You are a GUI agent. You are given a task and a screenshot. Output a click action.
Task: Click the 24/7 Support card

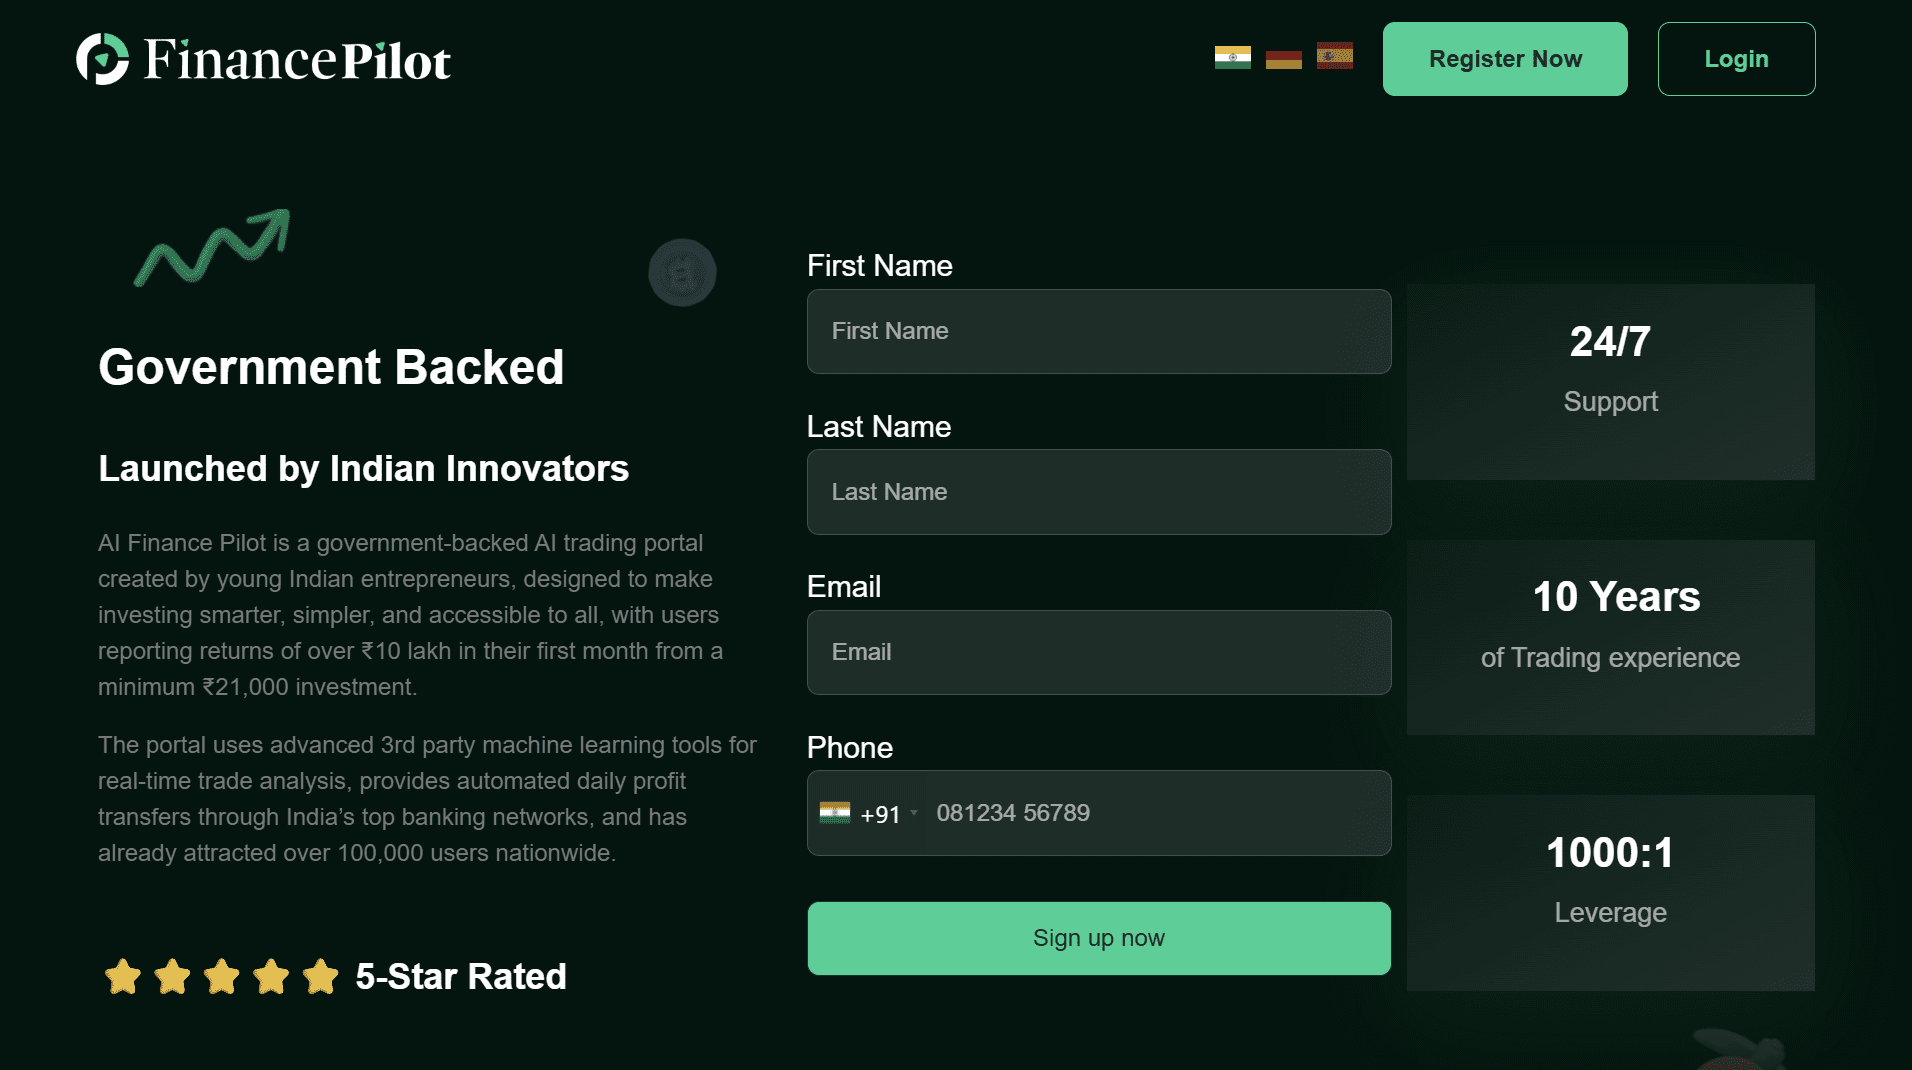1610,382
